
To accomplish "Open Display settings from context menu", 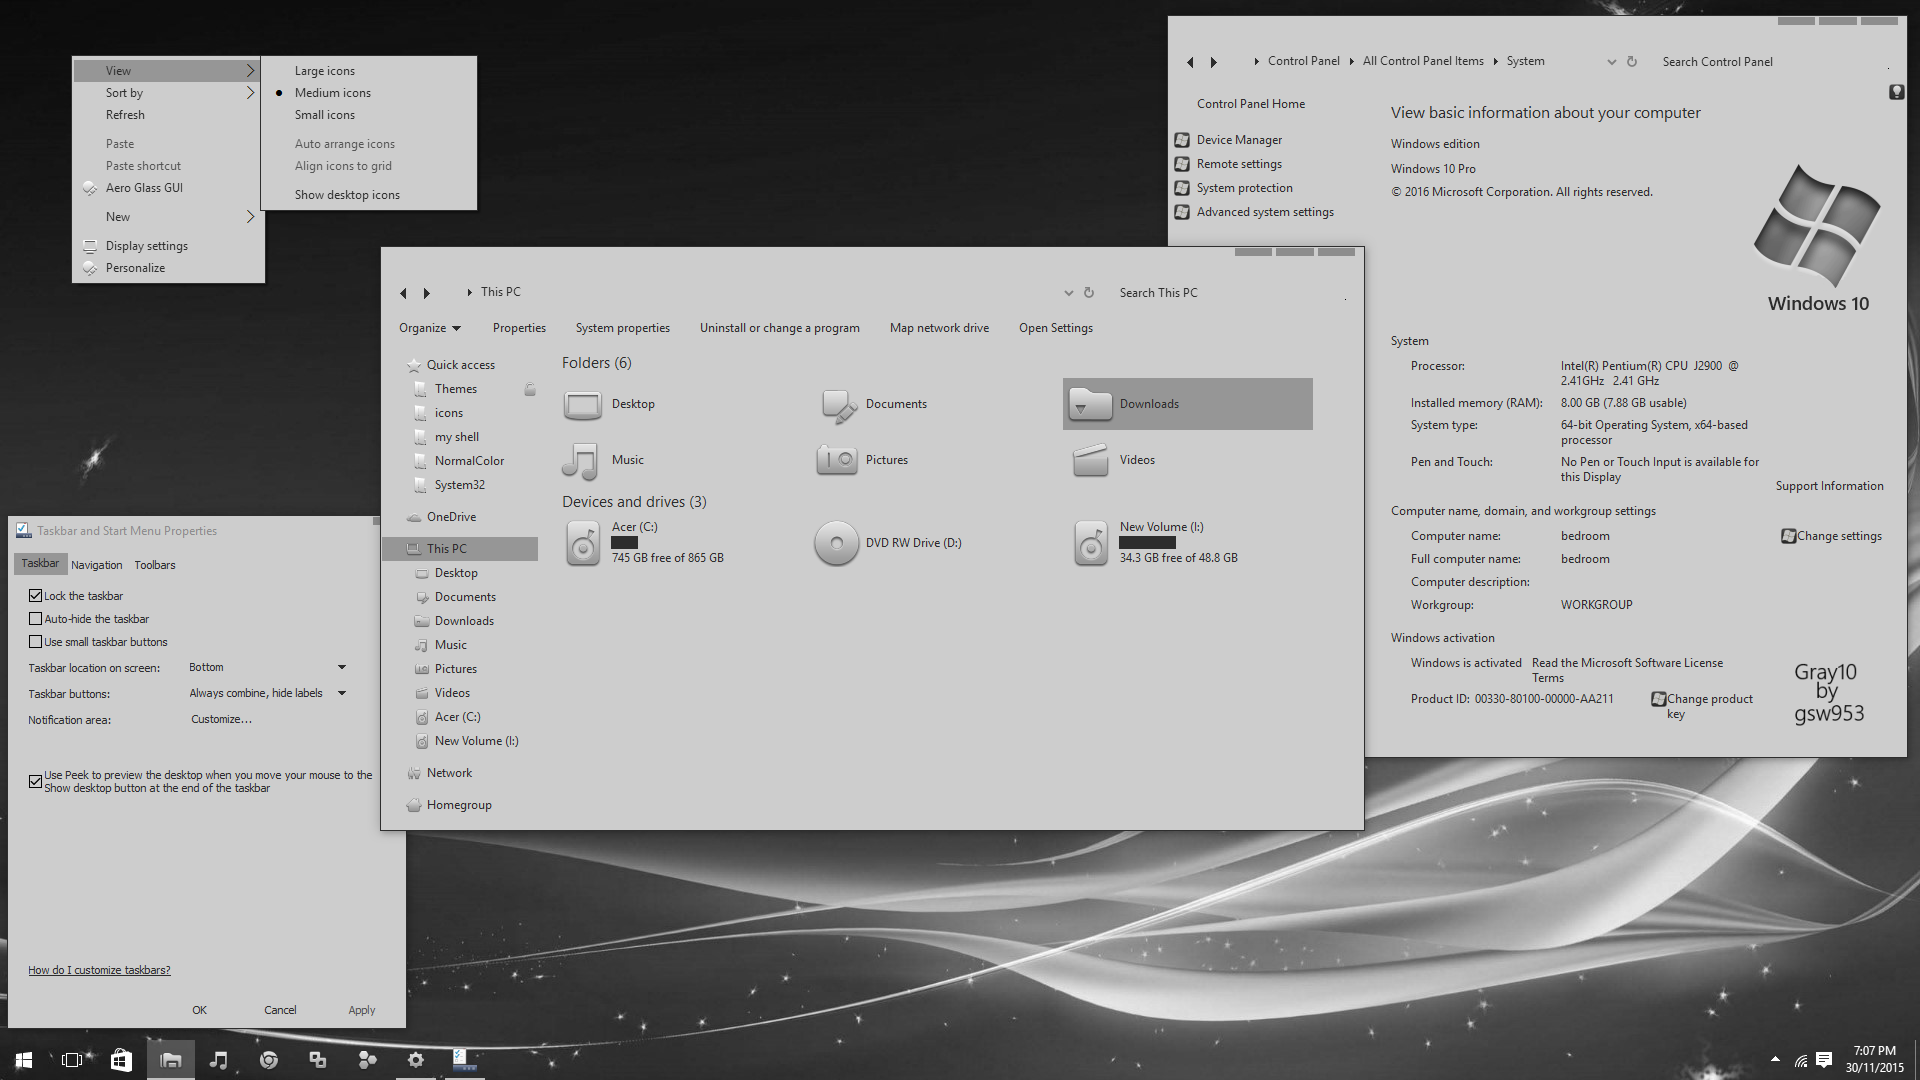I will 147,246.
